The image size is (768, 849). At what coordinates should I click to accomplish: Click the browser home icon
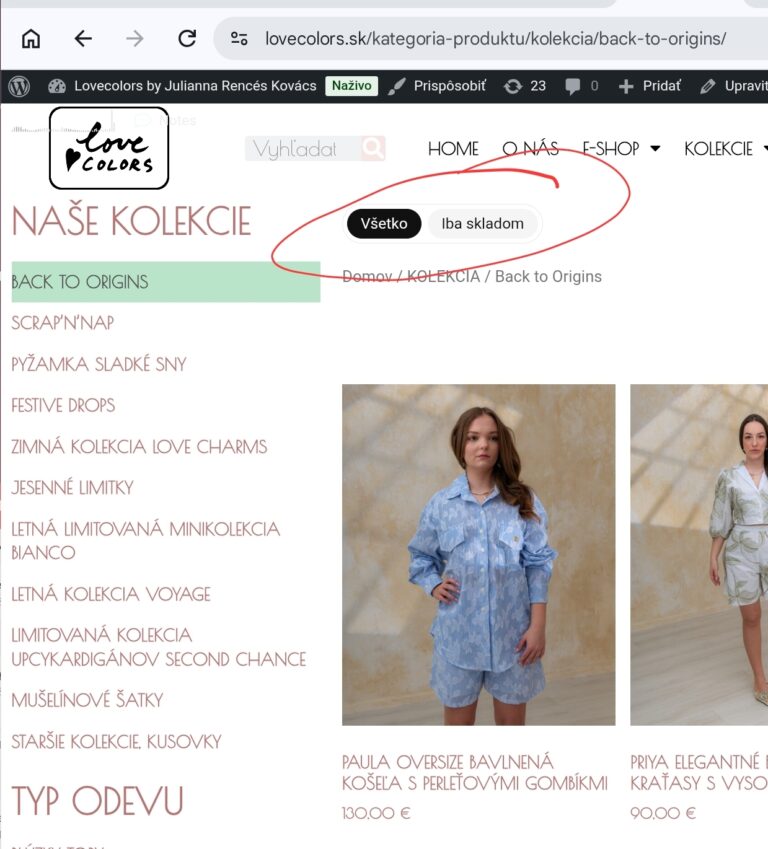click(31, 39)
